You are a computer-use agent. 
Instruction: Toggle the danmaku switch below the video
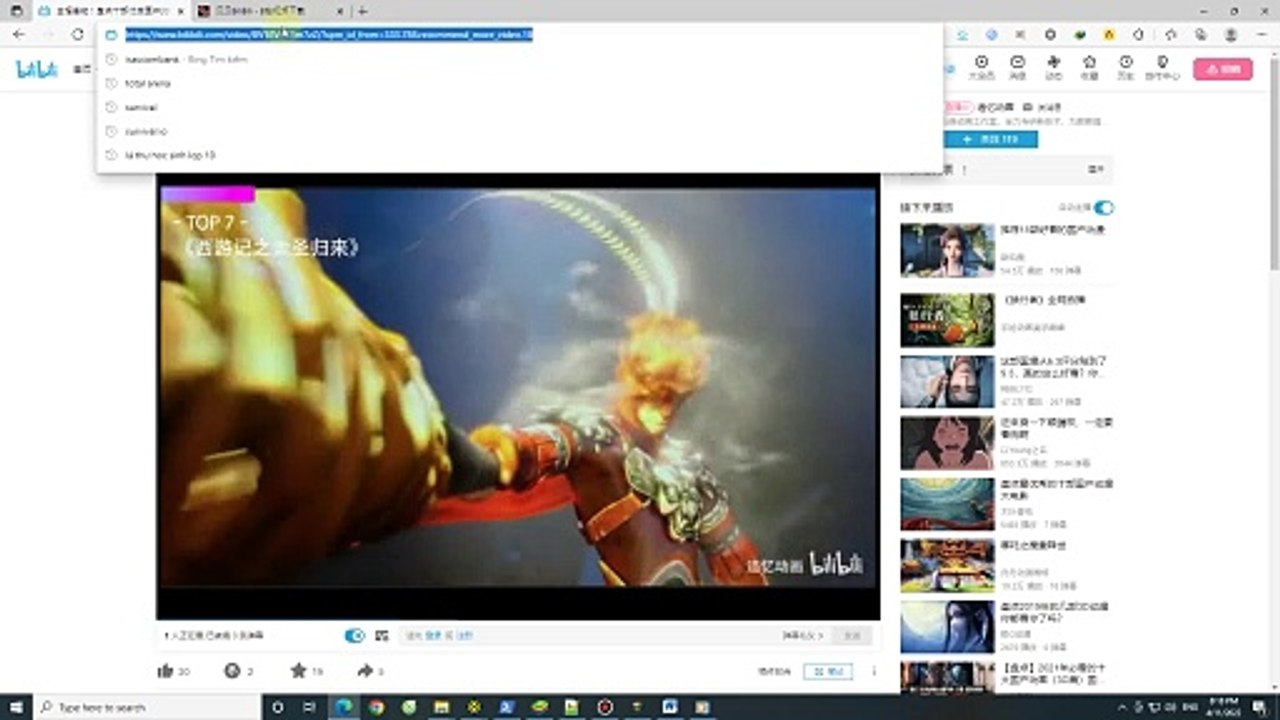pos(354,635)
